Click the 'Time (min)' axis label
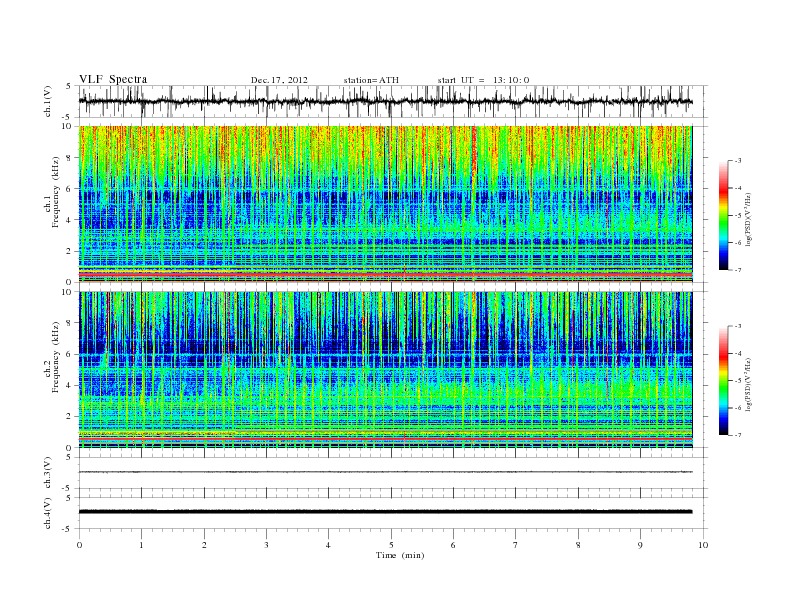 [x=400, y=555]
